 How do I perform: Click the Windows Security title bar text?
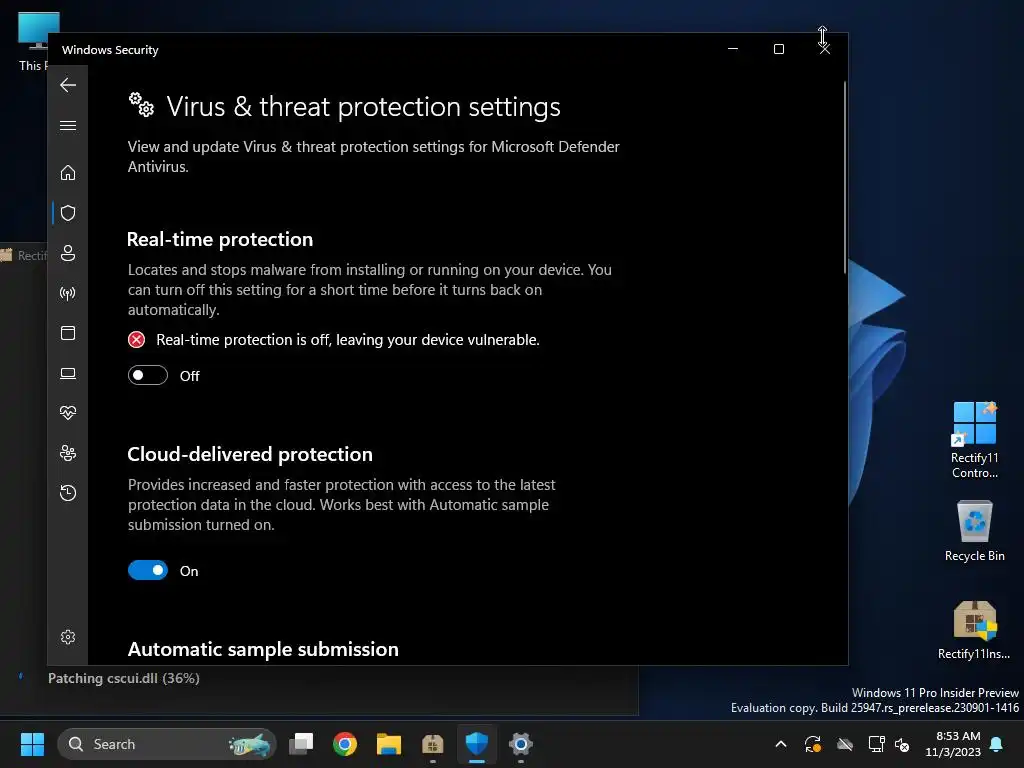110,50
